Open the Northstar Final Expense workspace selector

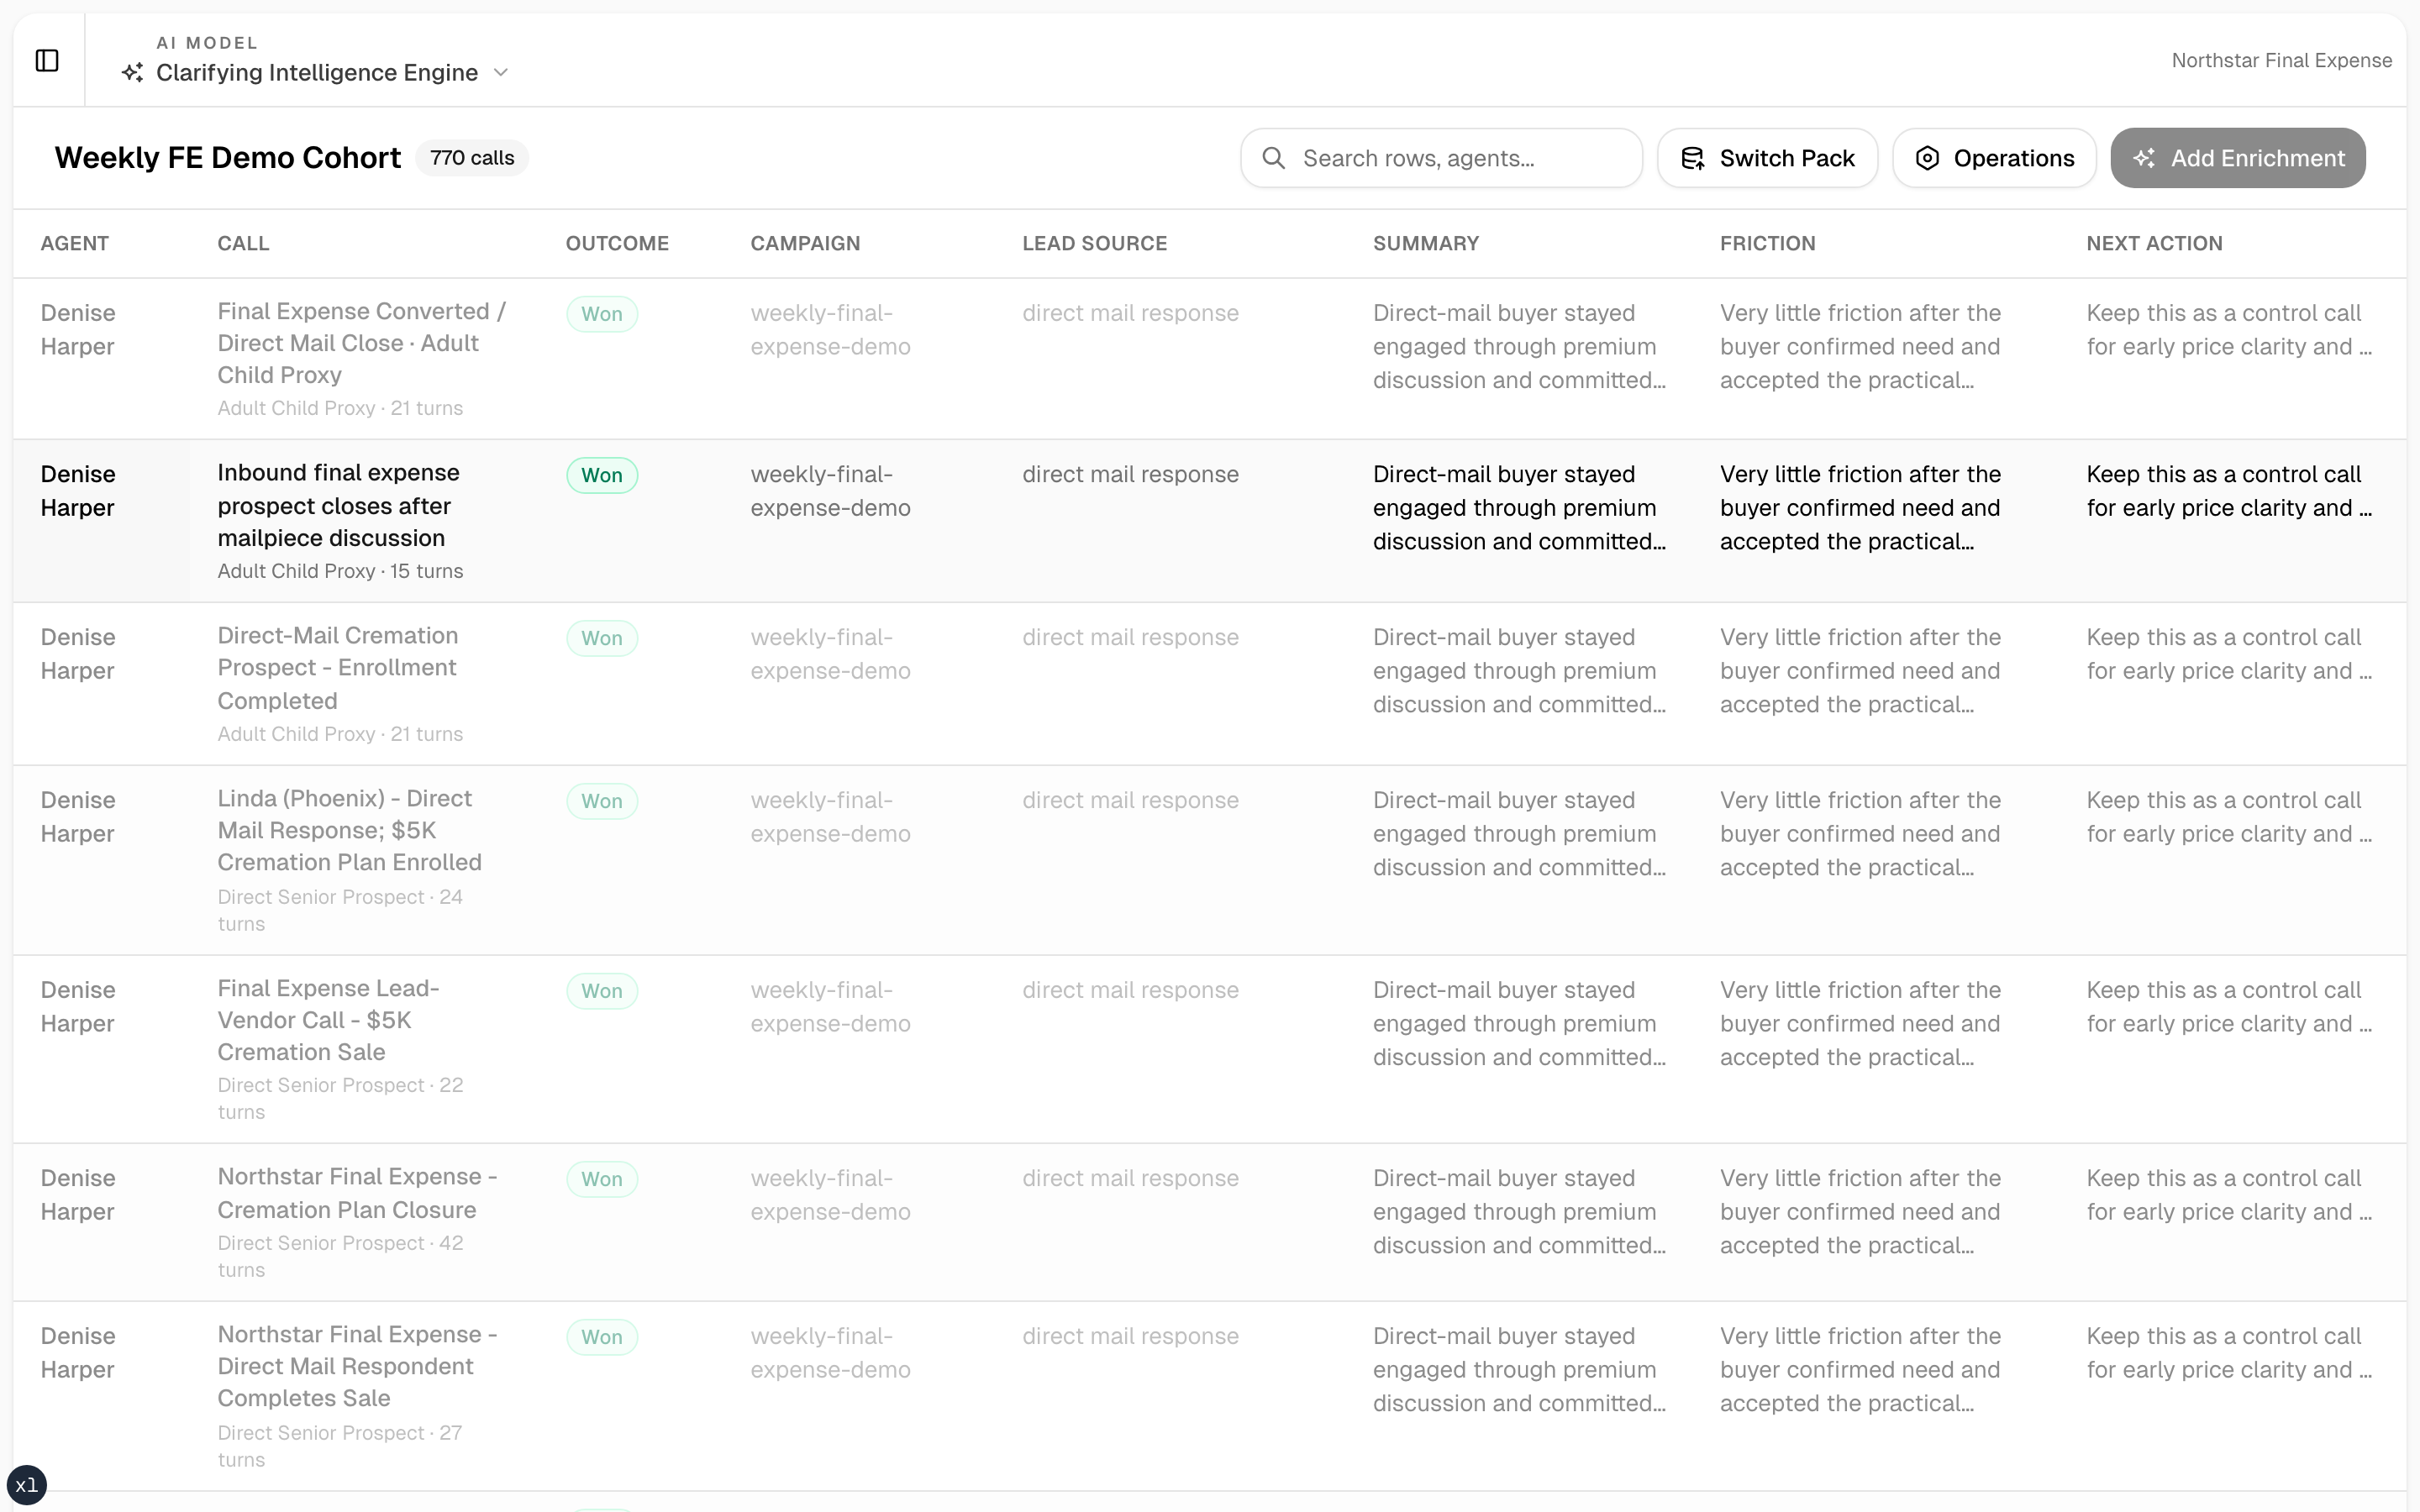click(2283, 60)
